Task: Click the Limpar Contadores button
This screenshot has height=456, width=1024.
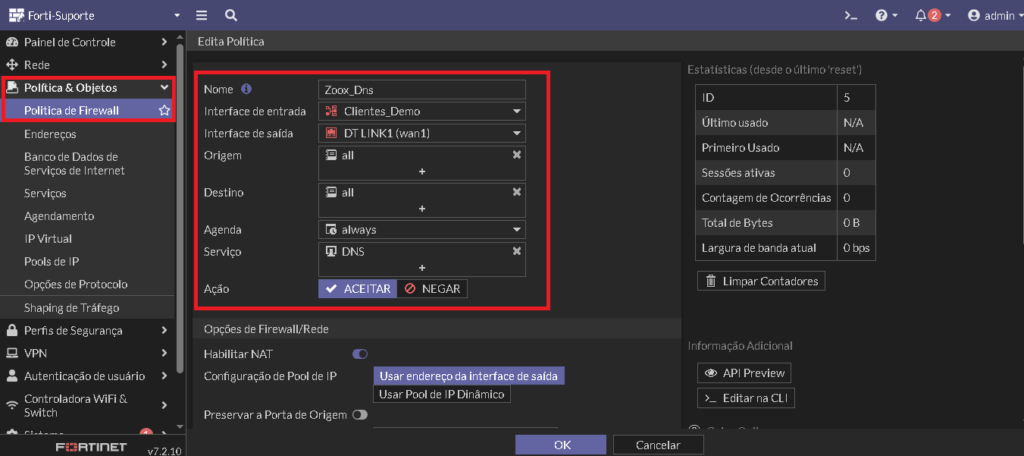Action: point(761,282)
